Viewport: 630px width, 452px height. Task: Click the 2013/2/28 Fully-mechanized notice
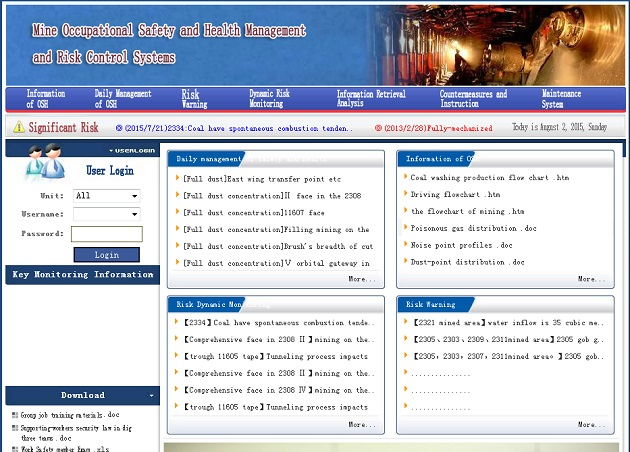coord(438,128)
